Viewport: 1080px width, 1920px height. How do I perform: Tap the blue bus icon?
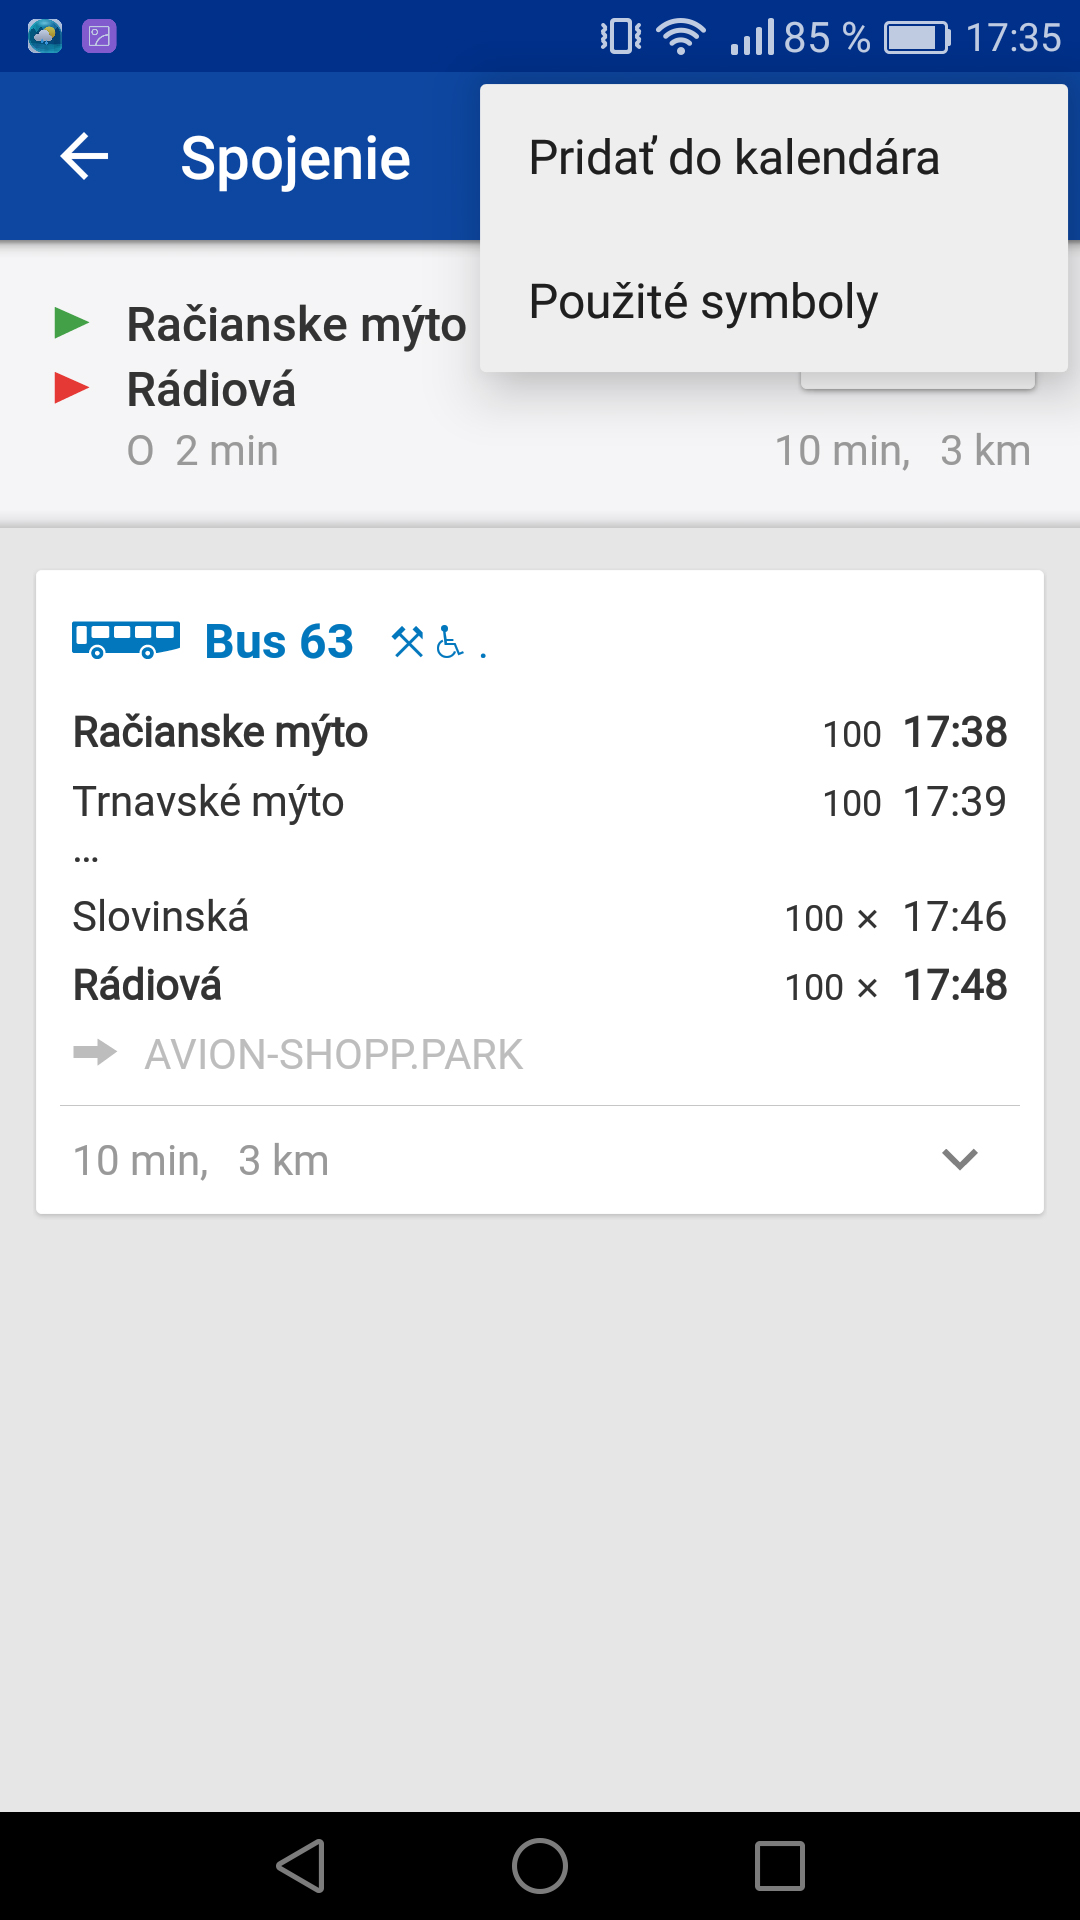coord(126,640)
